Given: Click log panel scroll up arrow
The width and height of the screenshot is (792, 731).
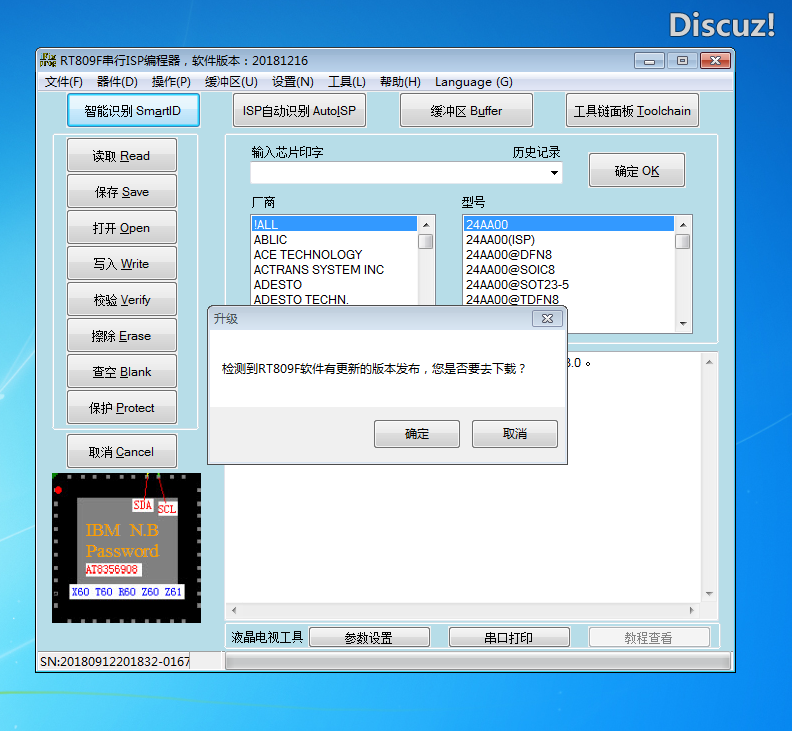Looking at the screenshot, I should [709, 362].
